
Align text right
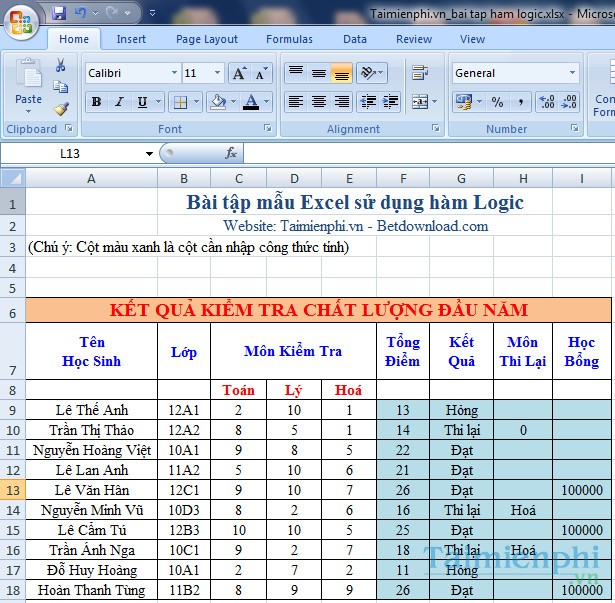tap(342, 102)
